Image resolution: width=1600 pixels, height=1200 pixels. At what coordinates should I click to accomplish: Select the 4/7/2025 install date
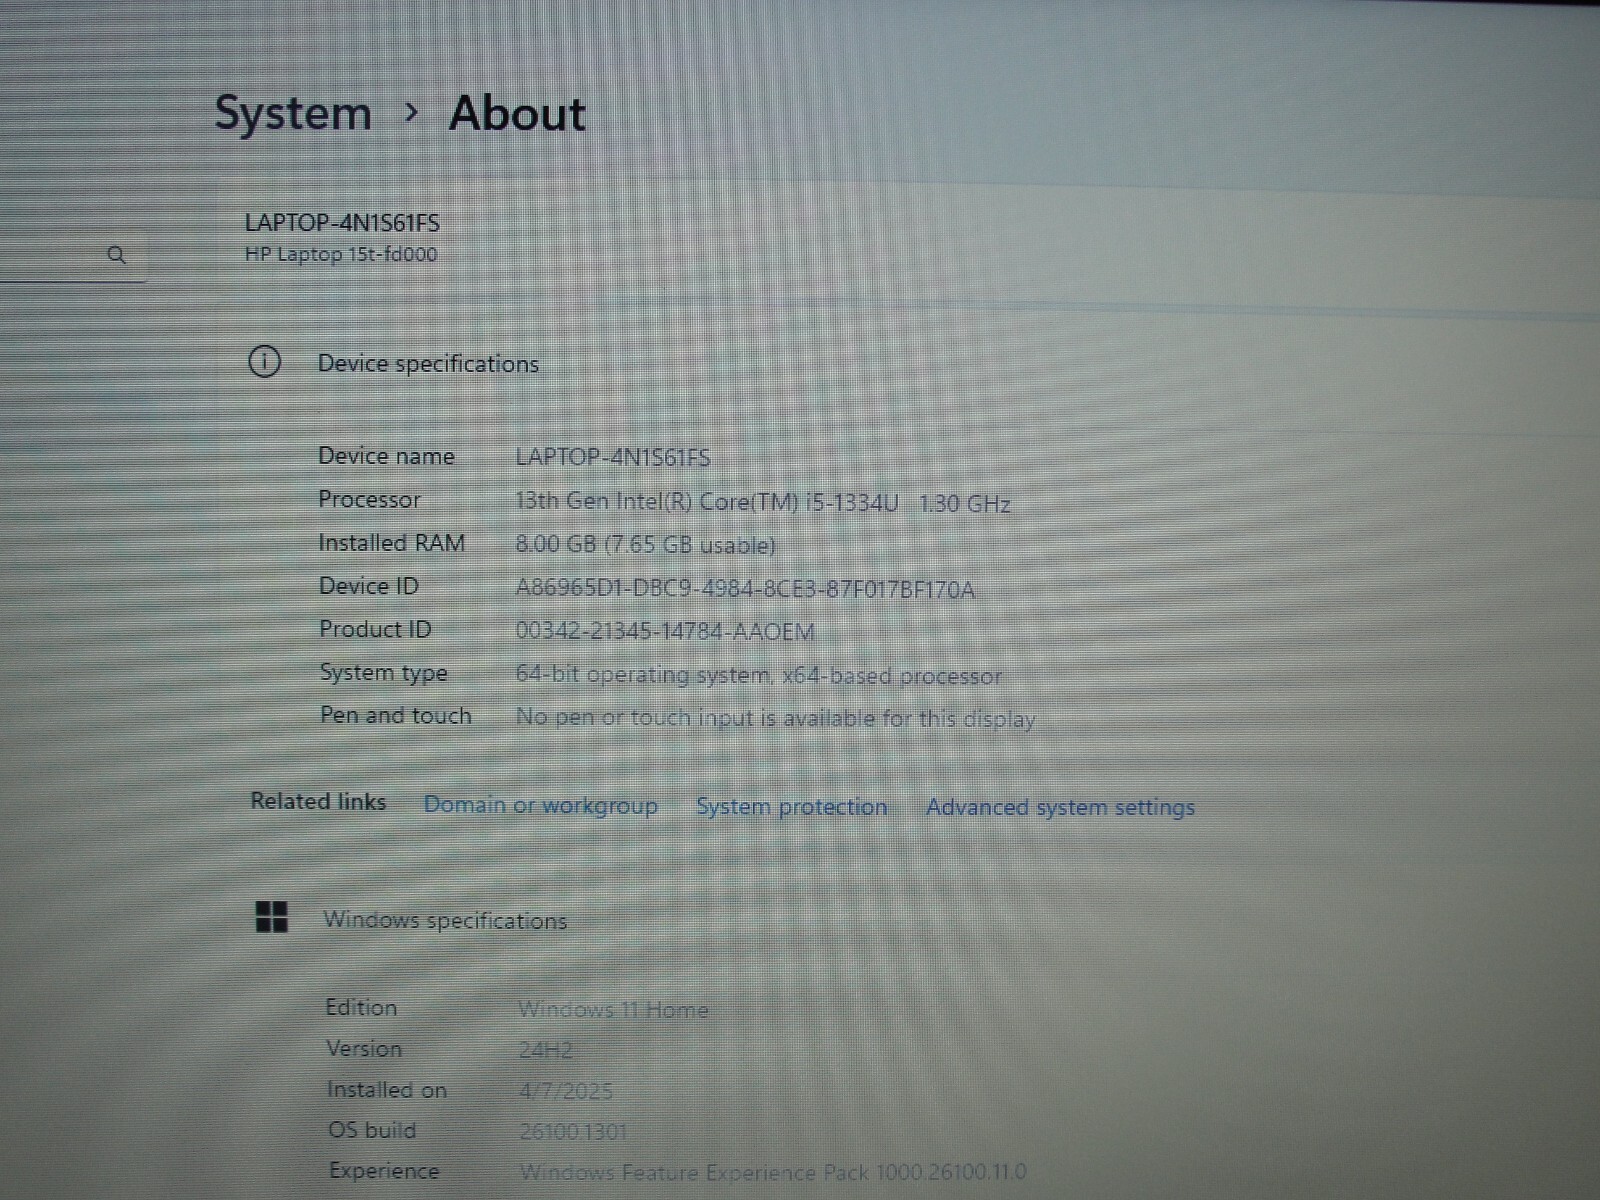pyautogui.click(x=566, y=1091)
